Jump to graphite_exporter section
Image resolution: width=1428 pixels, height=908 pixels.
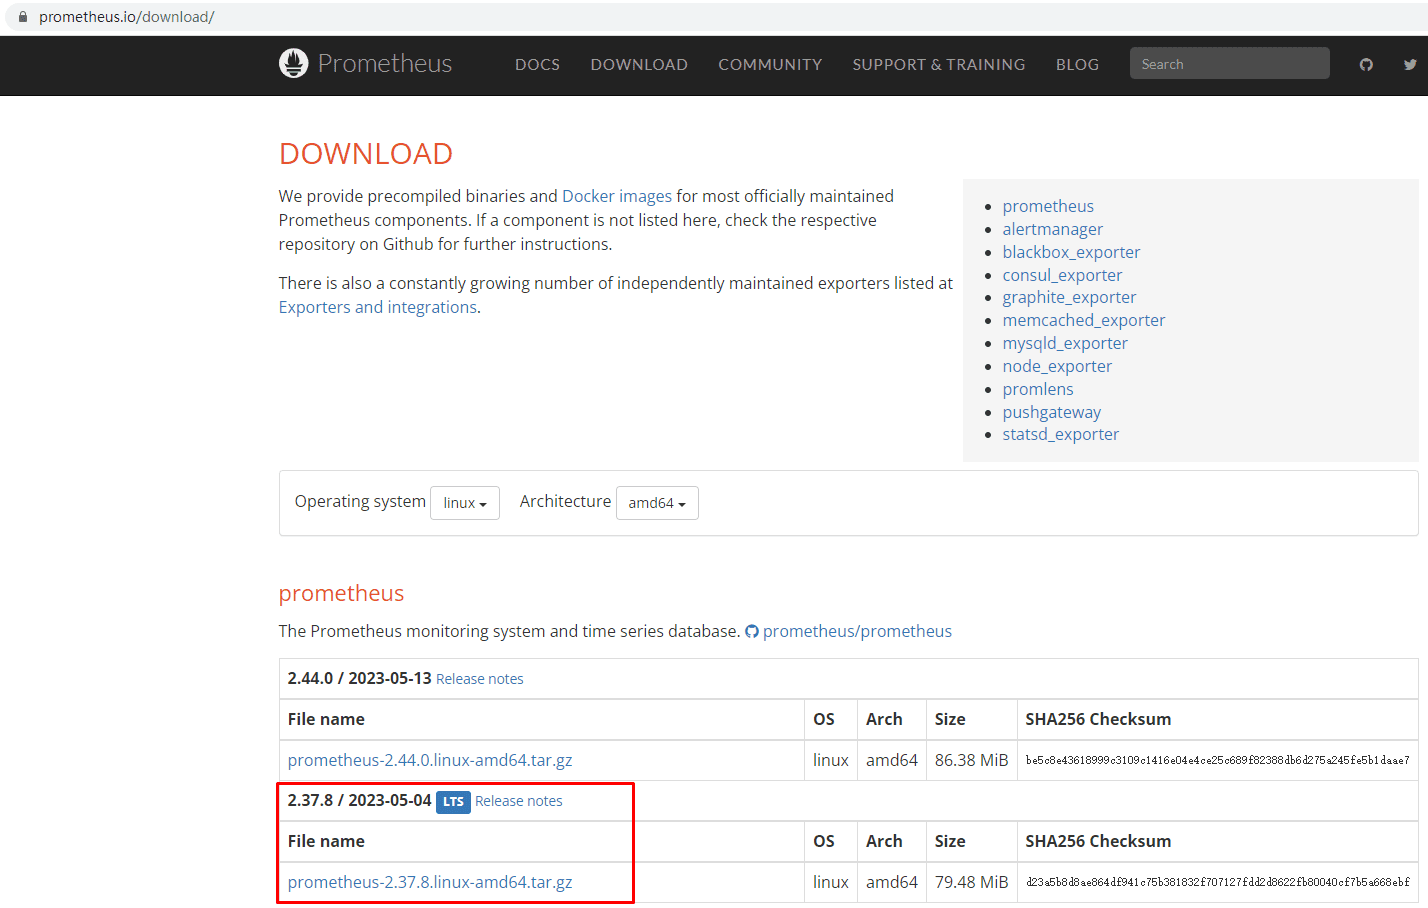tap(1069, 297)
